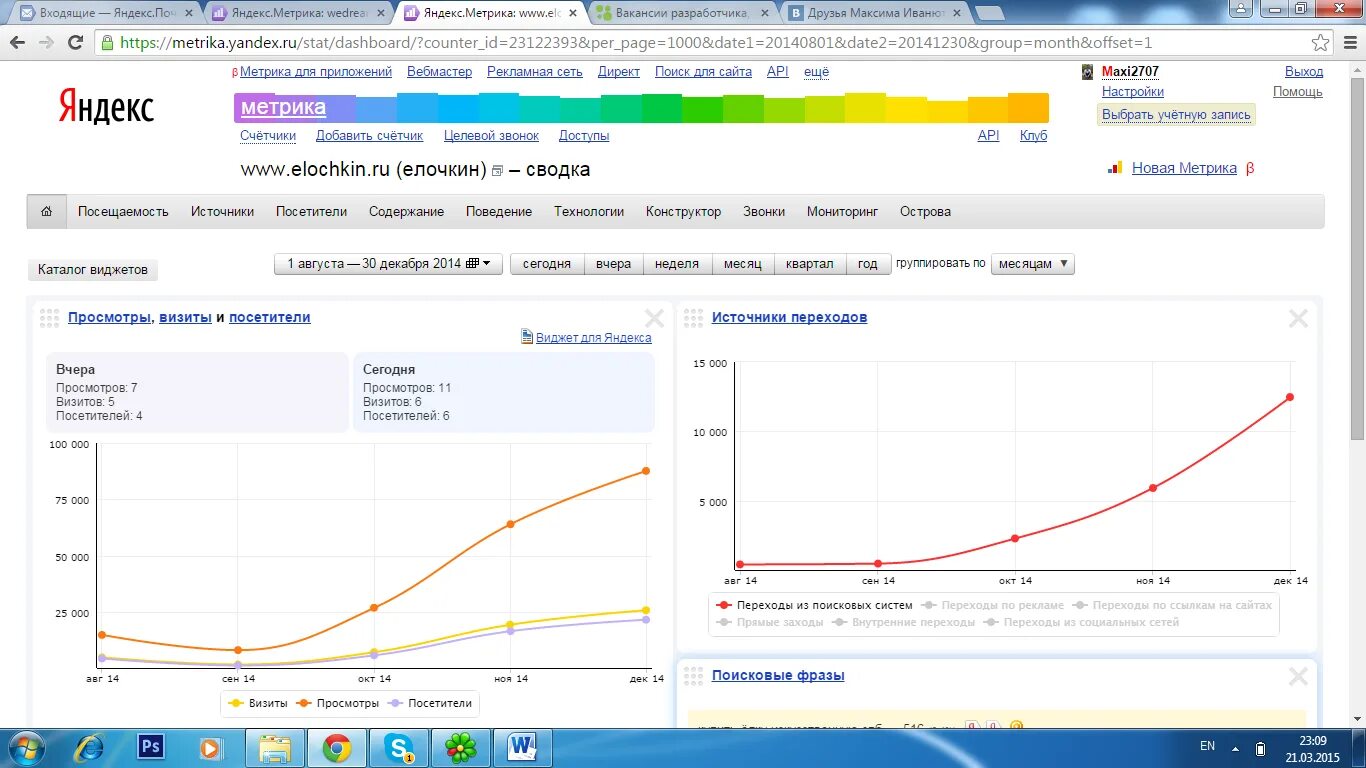
Task: Open the Посещаемость menu
Action: [x=123, y=212]
